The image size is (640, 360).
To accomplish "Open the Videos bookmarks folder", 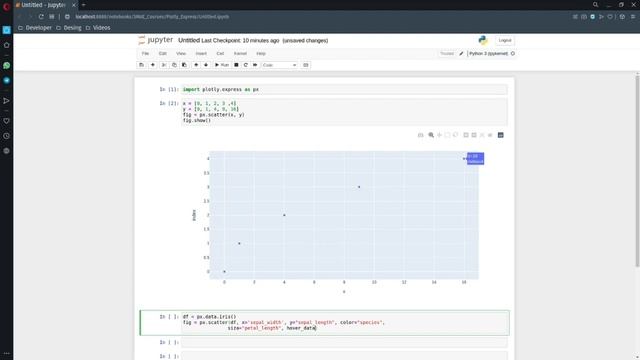I will tap(98, 28).
